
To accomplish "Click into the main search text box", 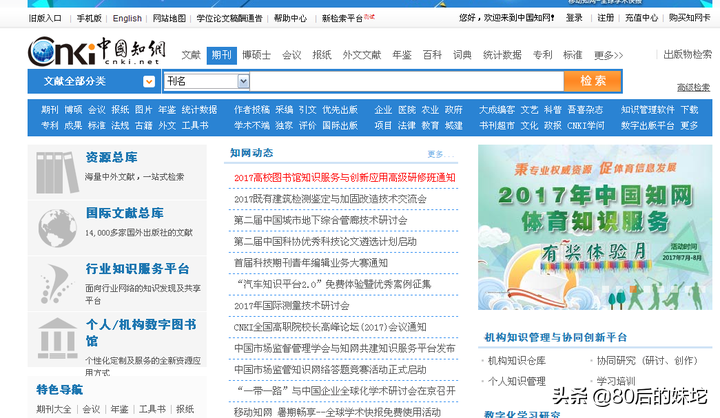I will tap(407, 81).
